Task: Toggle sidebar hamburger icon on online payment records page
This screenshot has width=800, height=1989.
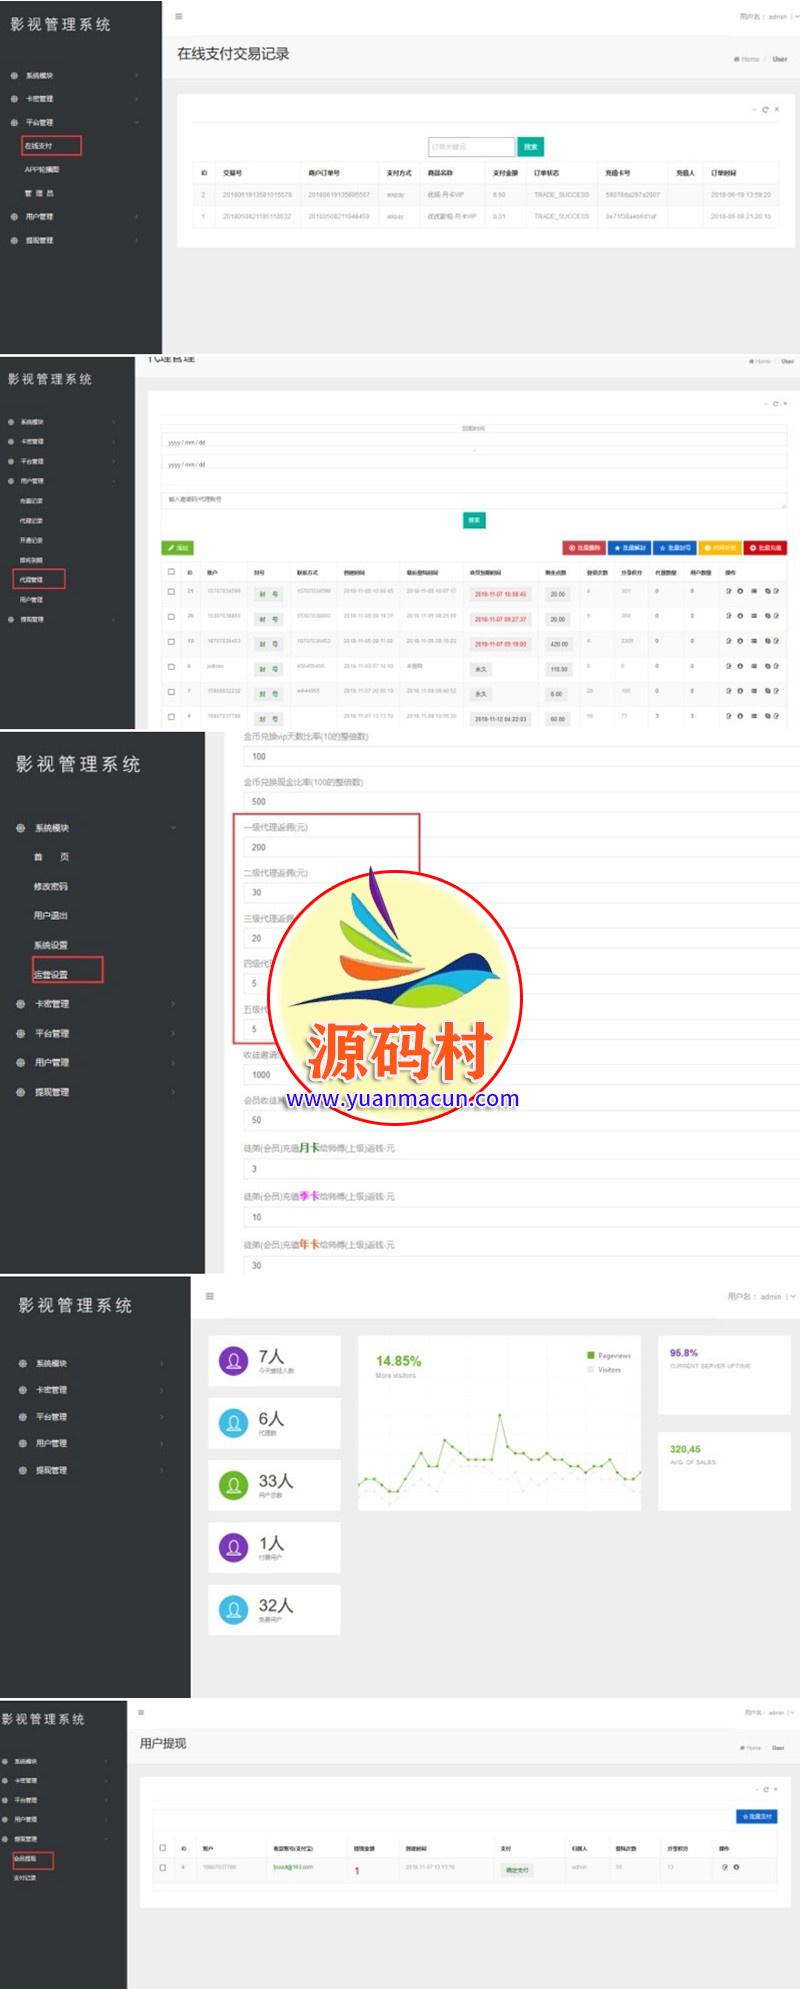Action: (x=179, y=16)
